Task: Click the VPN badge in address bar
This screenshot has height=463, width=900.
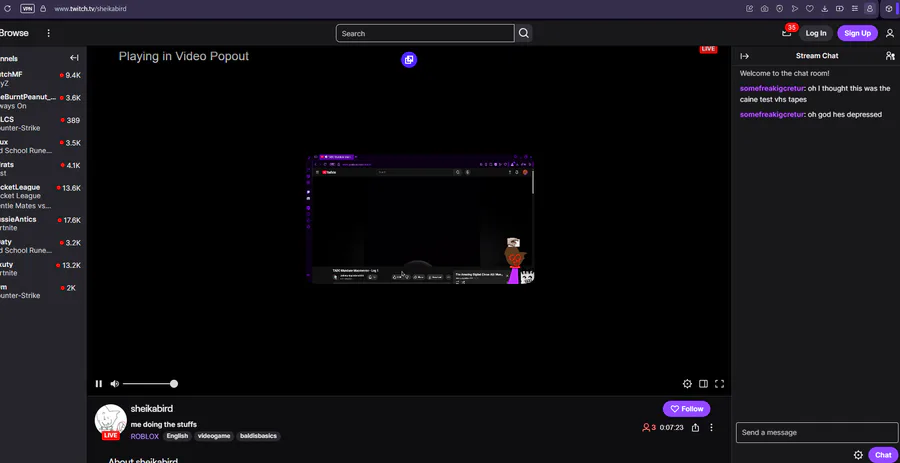Action: (27, 9)
